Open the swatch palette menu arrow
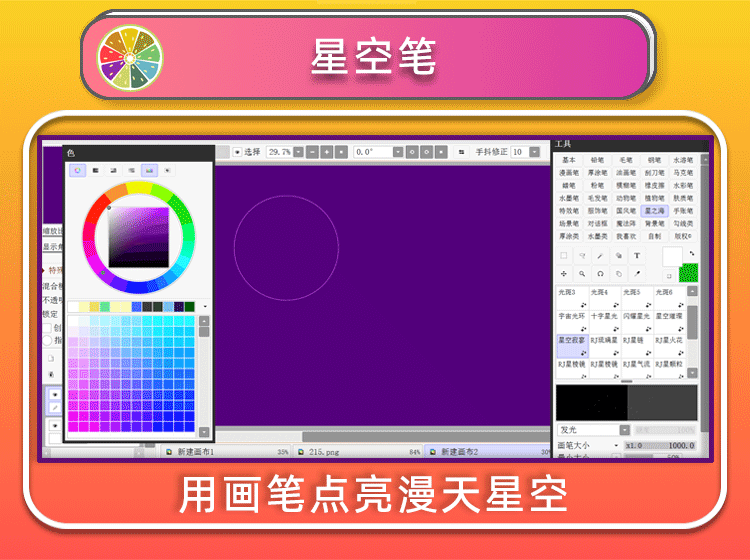The width and height of the screenshot is (750, 560). [x=206, y=307]
